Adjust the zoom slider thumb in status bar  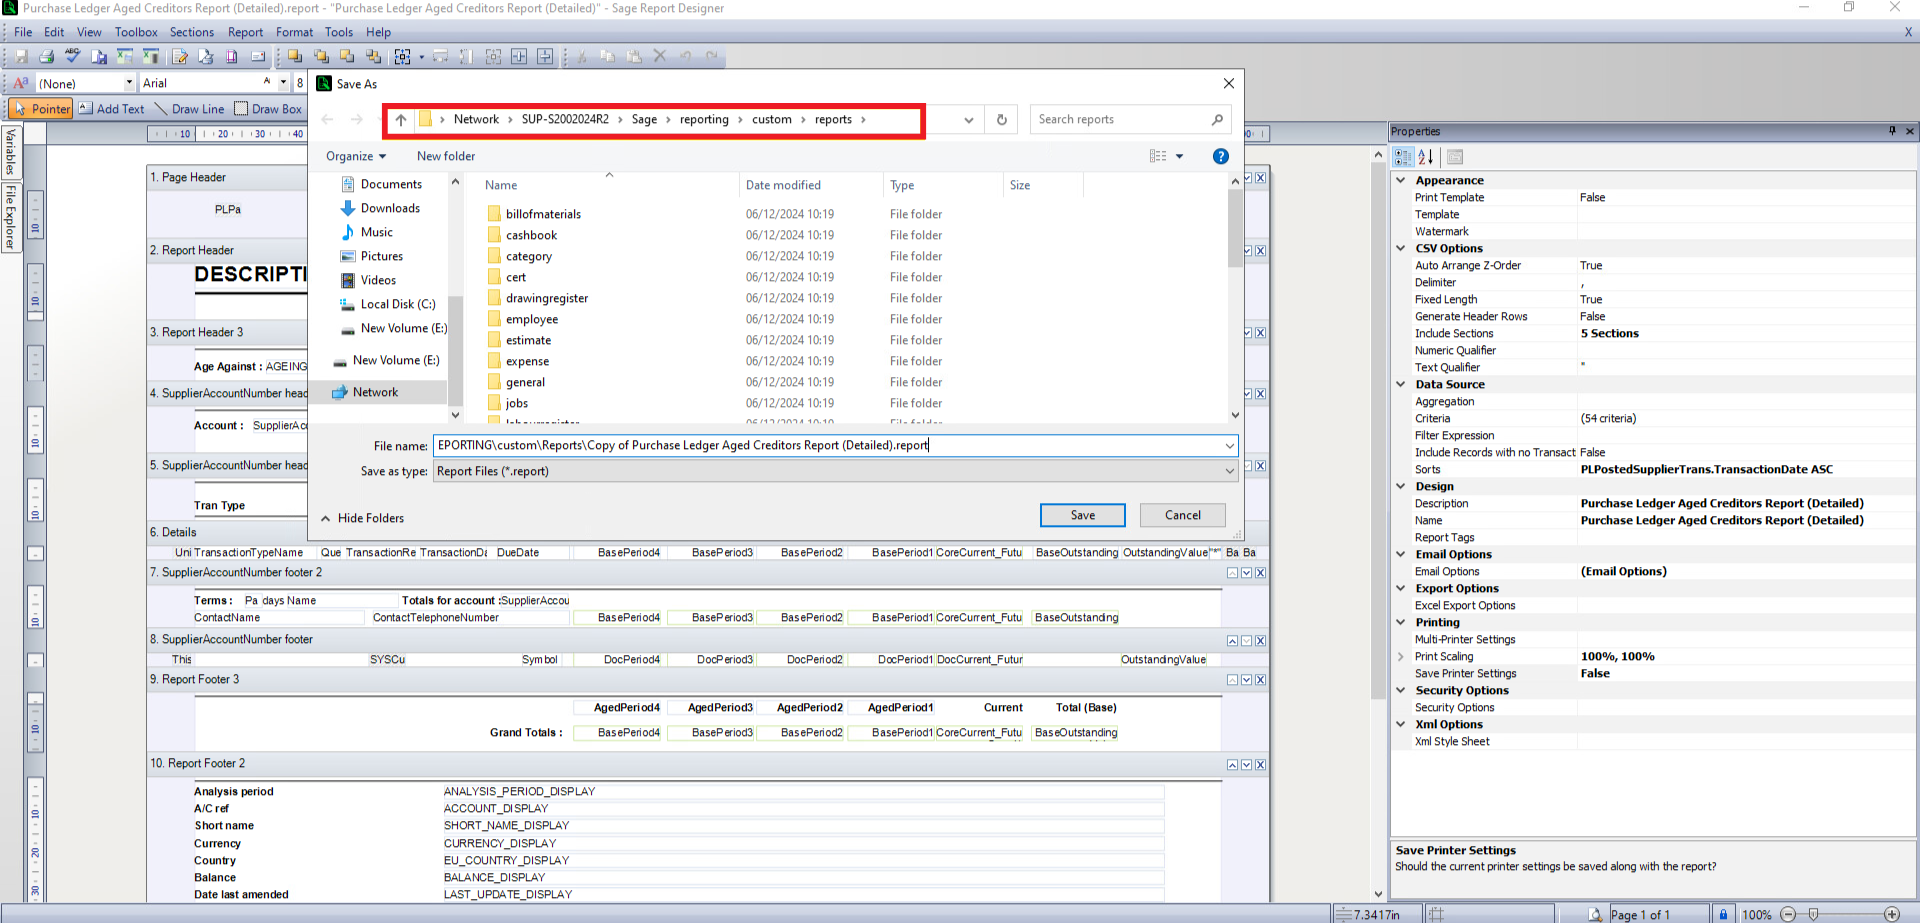[x=1813, y=914]
